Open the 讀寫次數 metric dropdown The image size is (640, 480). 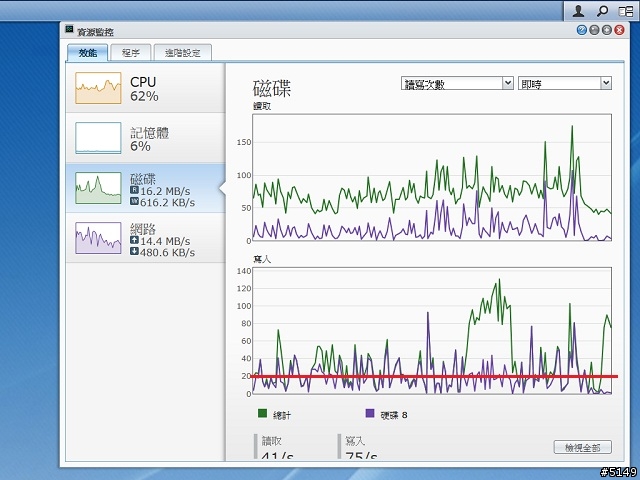[x=457, y=83]
